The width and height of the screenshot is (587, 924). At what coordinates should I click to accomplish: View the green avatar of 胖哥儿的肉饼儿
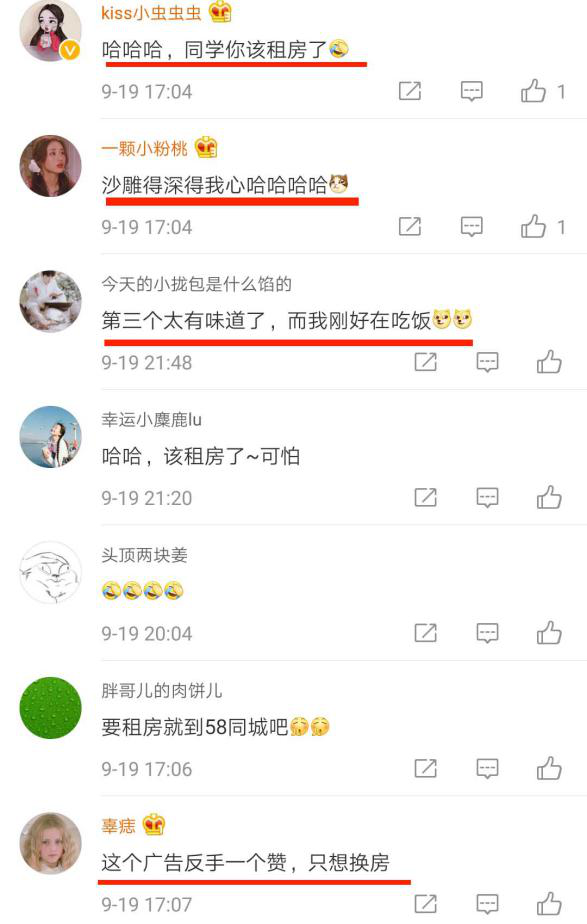click(51, 708)
